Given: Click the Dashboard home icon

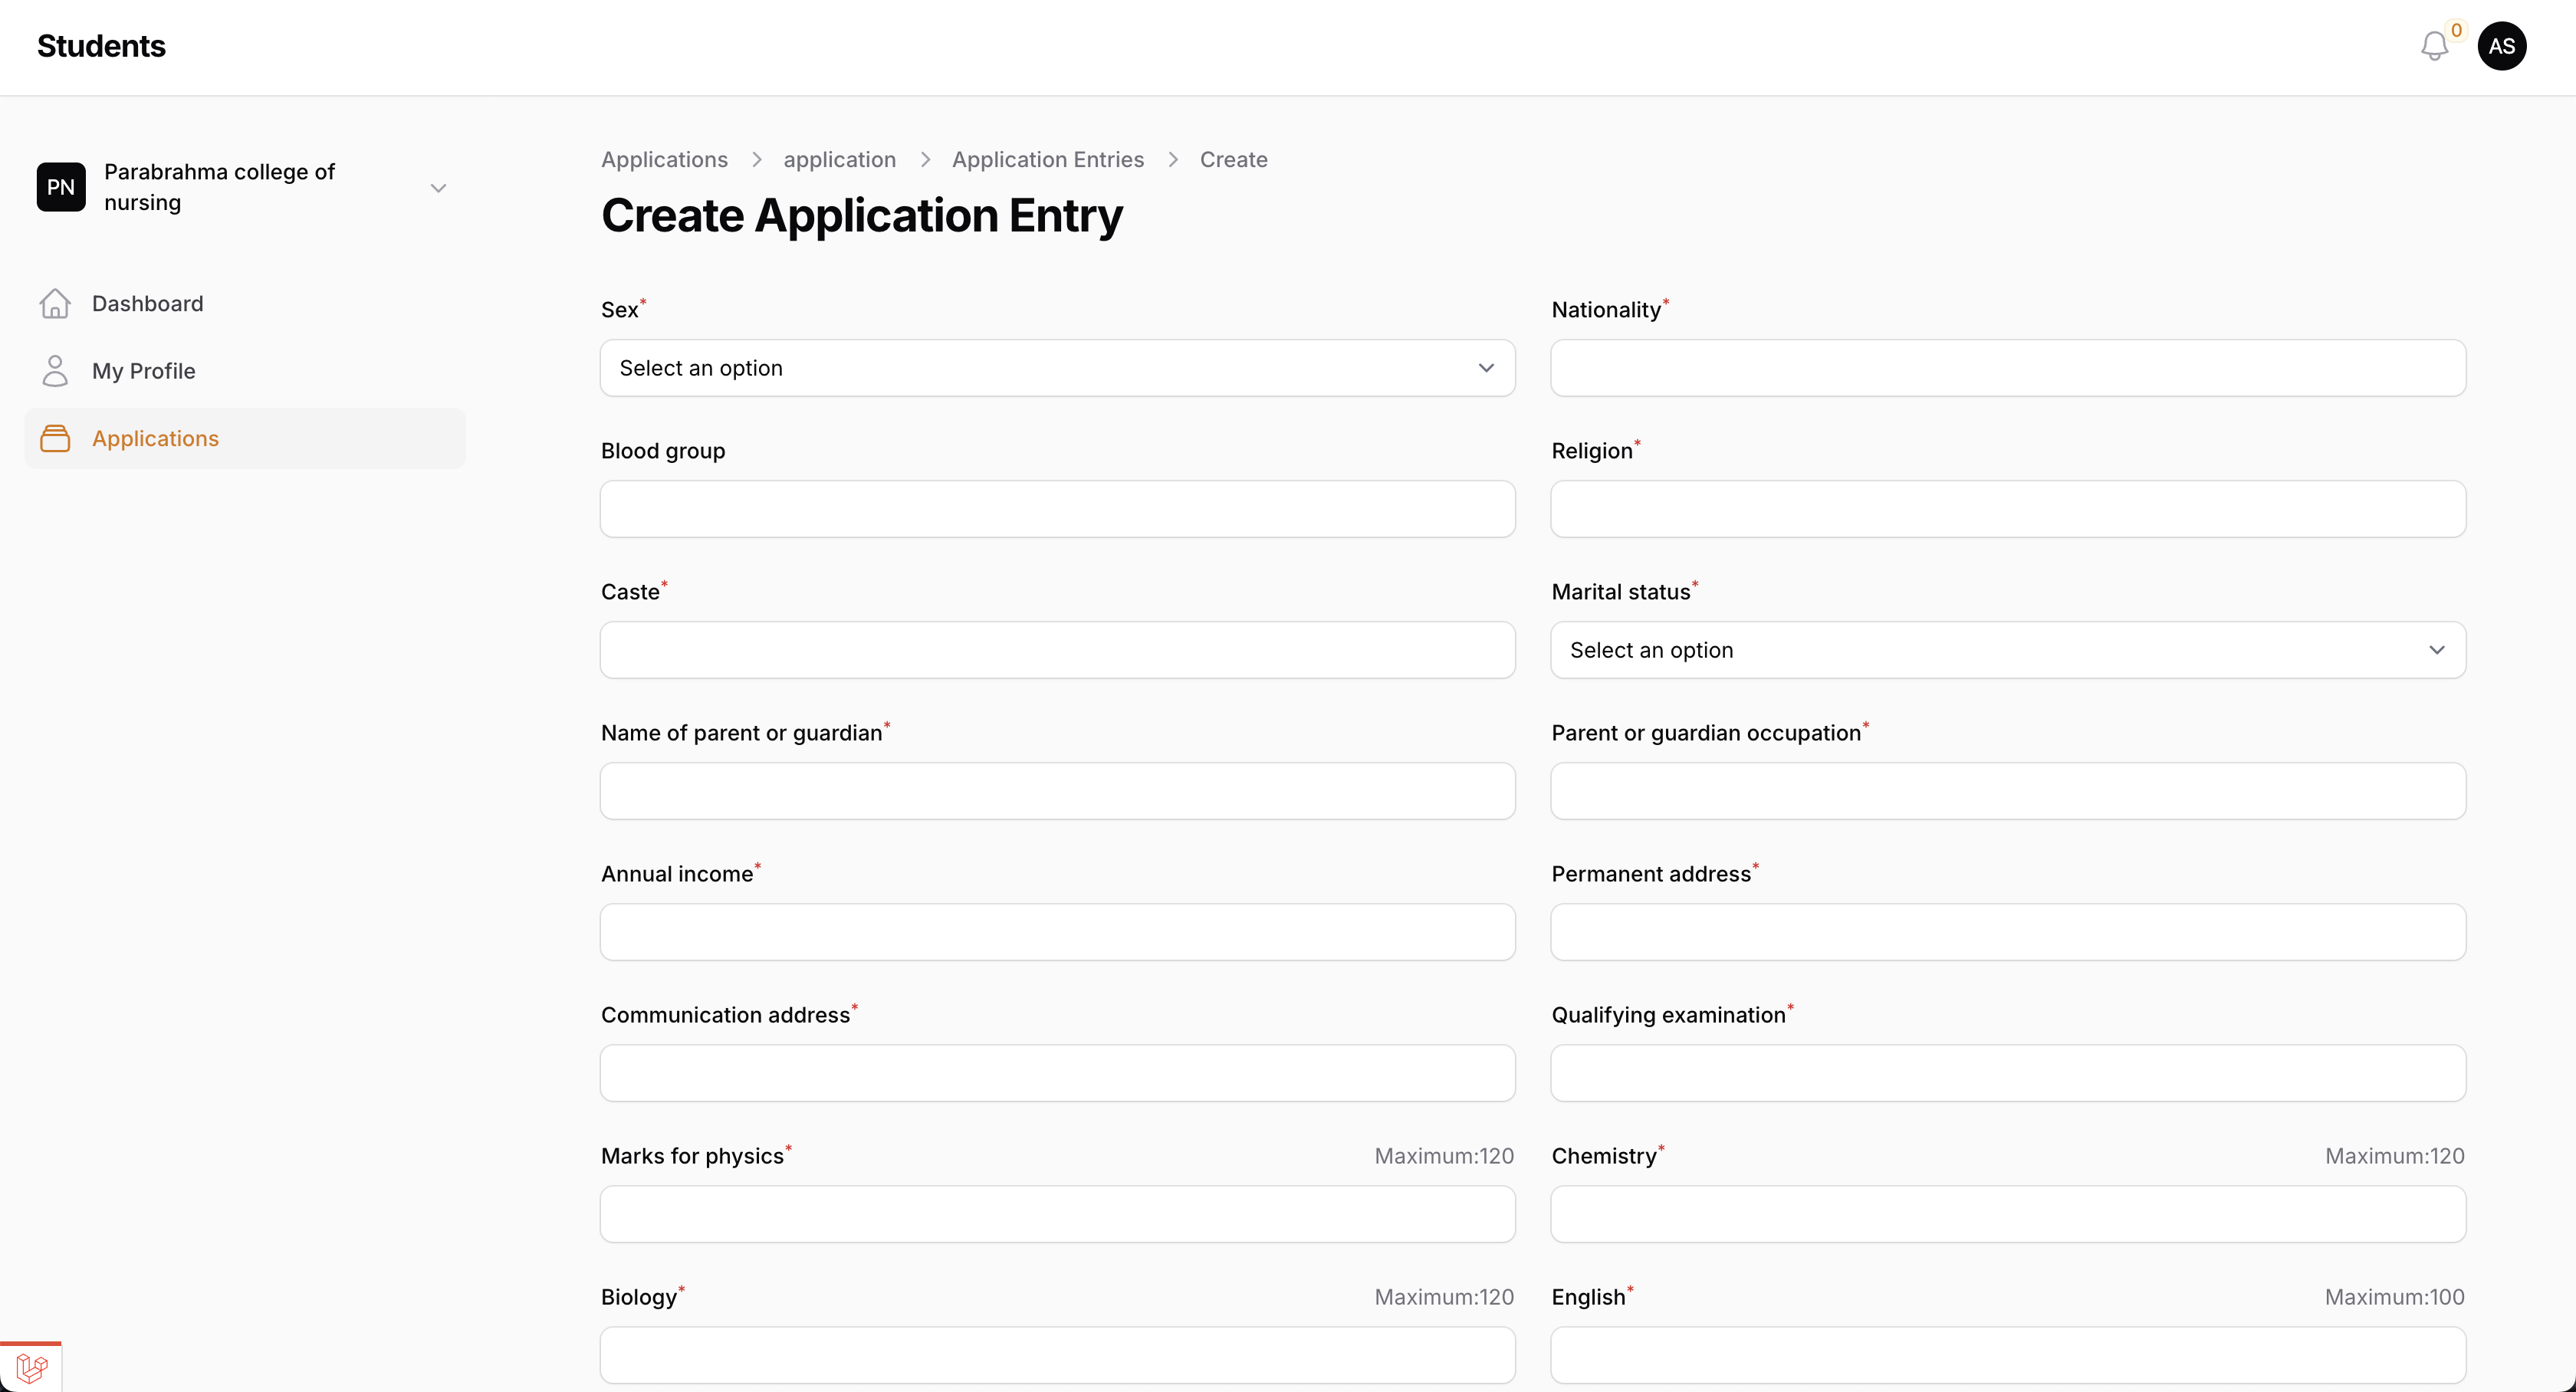Looking at the screenshot, I should (x=55, y=303).
